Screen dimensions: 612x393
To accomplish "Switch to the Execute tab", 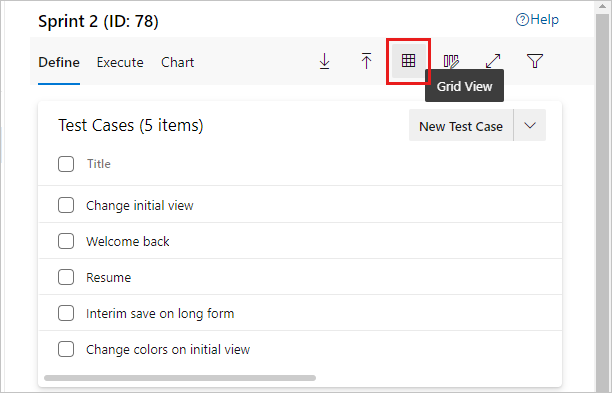I will tap(120, 62).
